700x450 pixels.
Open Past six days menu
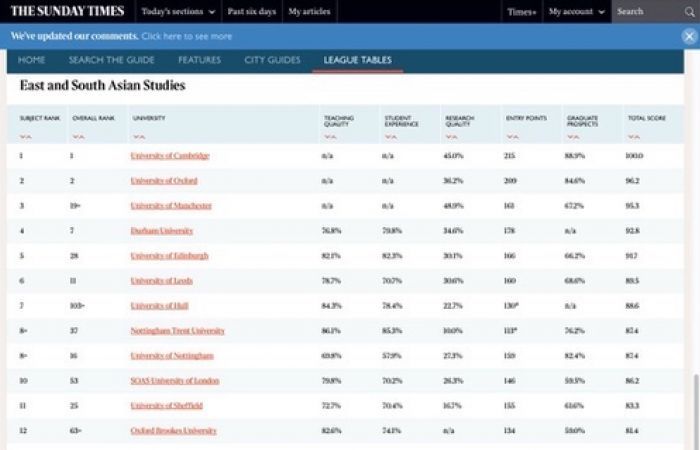coord(250,11)
